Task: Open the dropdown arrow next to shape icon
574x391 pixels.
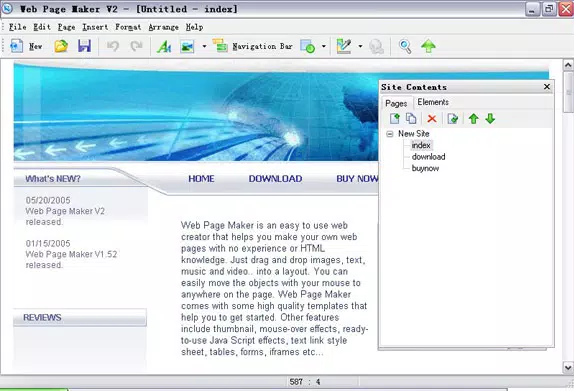Action: click(x=324, y=46)
